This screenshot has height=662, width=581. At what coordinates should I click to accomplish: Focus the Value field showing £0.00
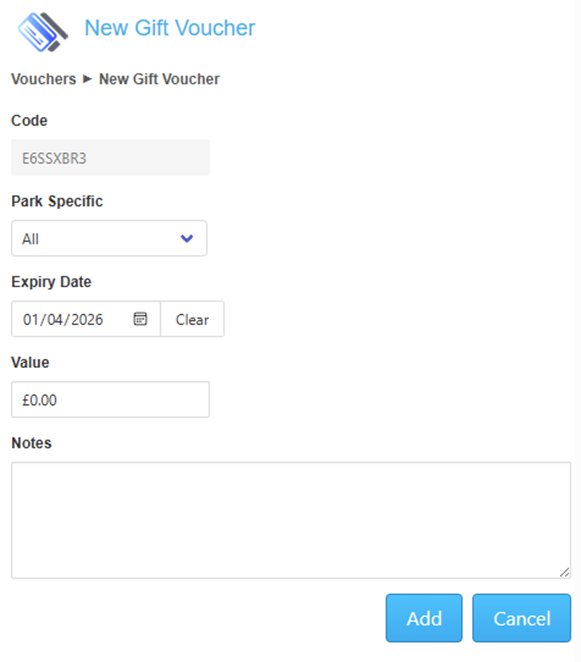(110, 399)
